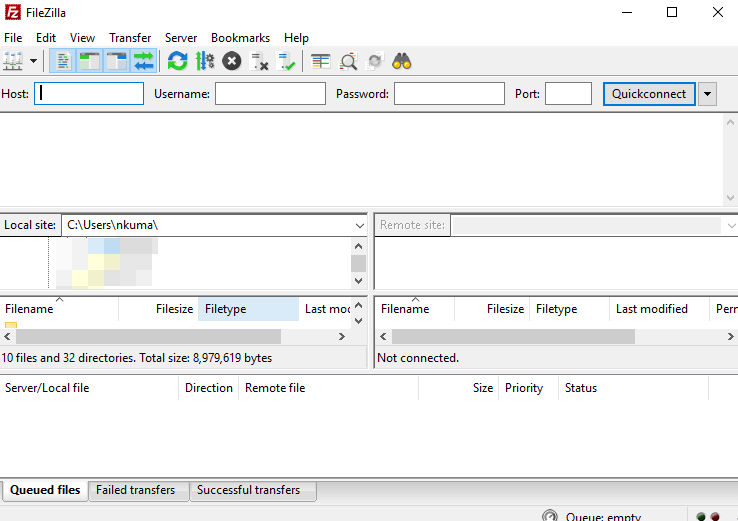
Task: Click the Remote file queue column header
Action: pyautogui.click(x=329, y=388)
